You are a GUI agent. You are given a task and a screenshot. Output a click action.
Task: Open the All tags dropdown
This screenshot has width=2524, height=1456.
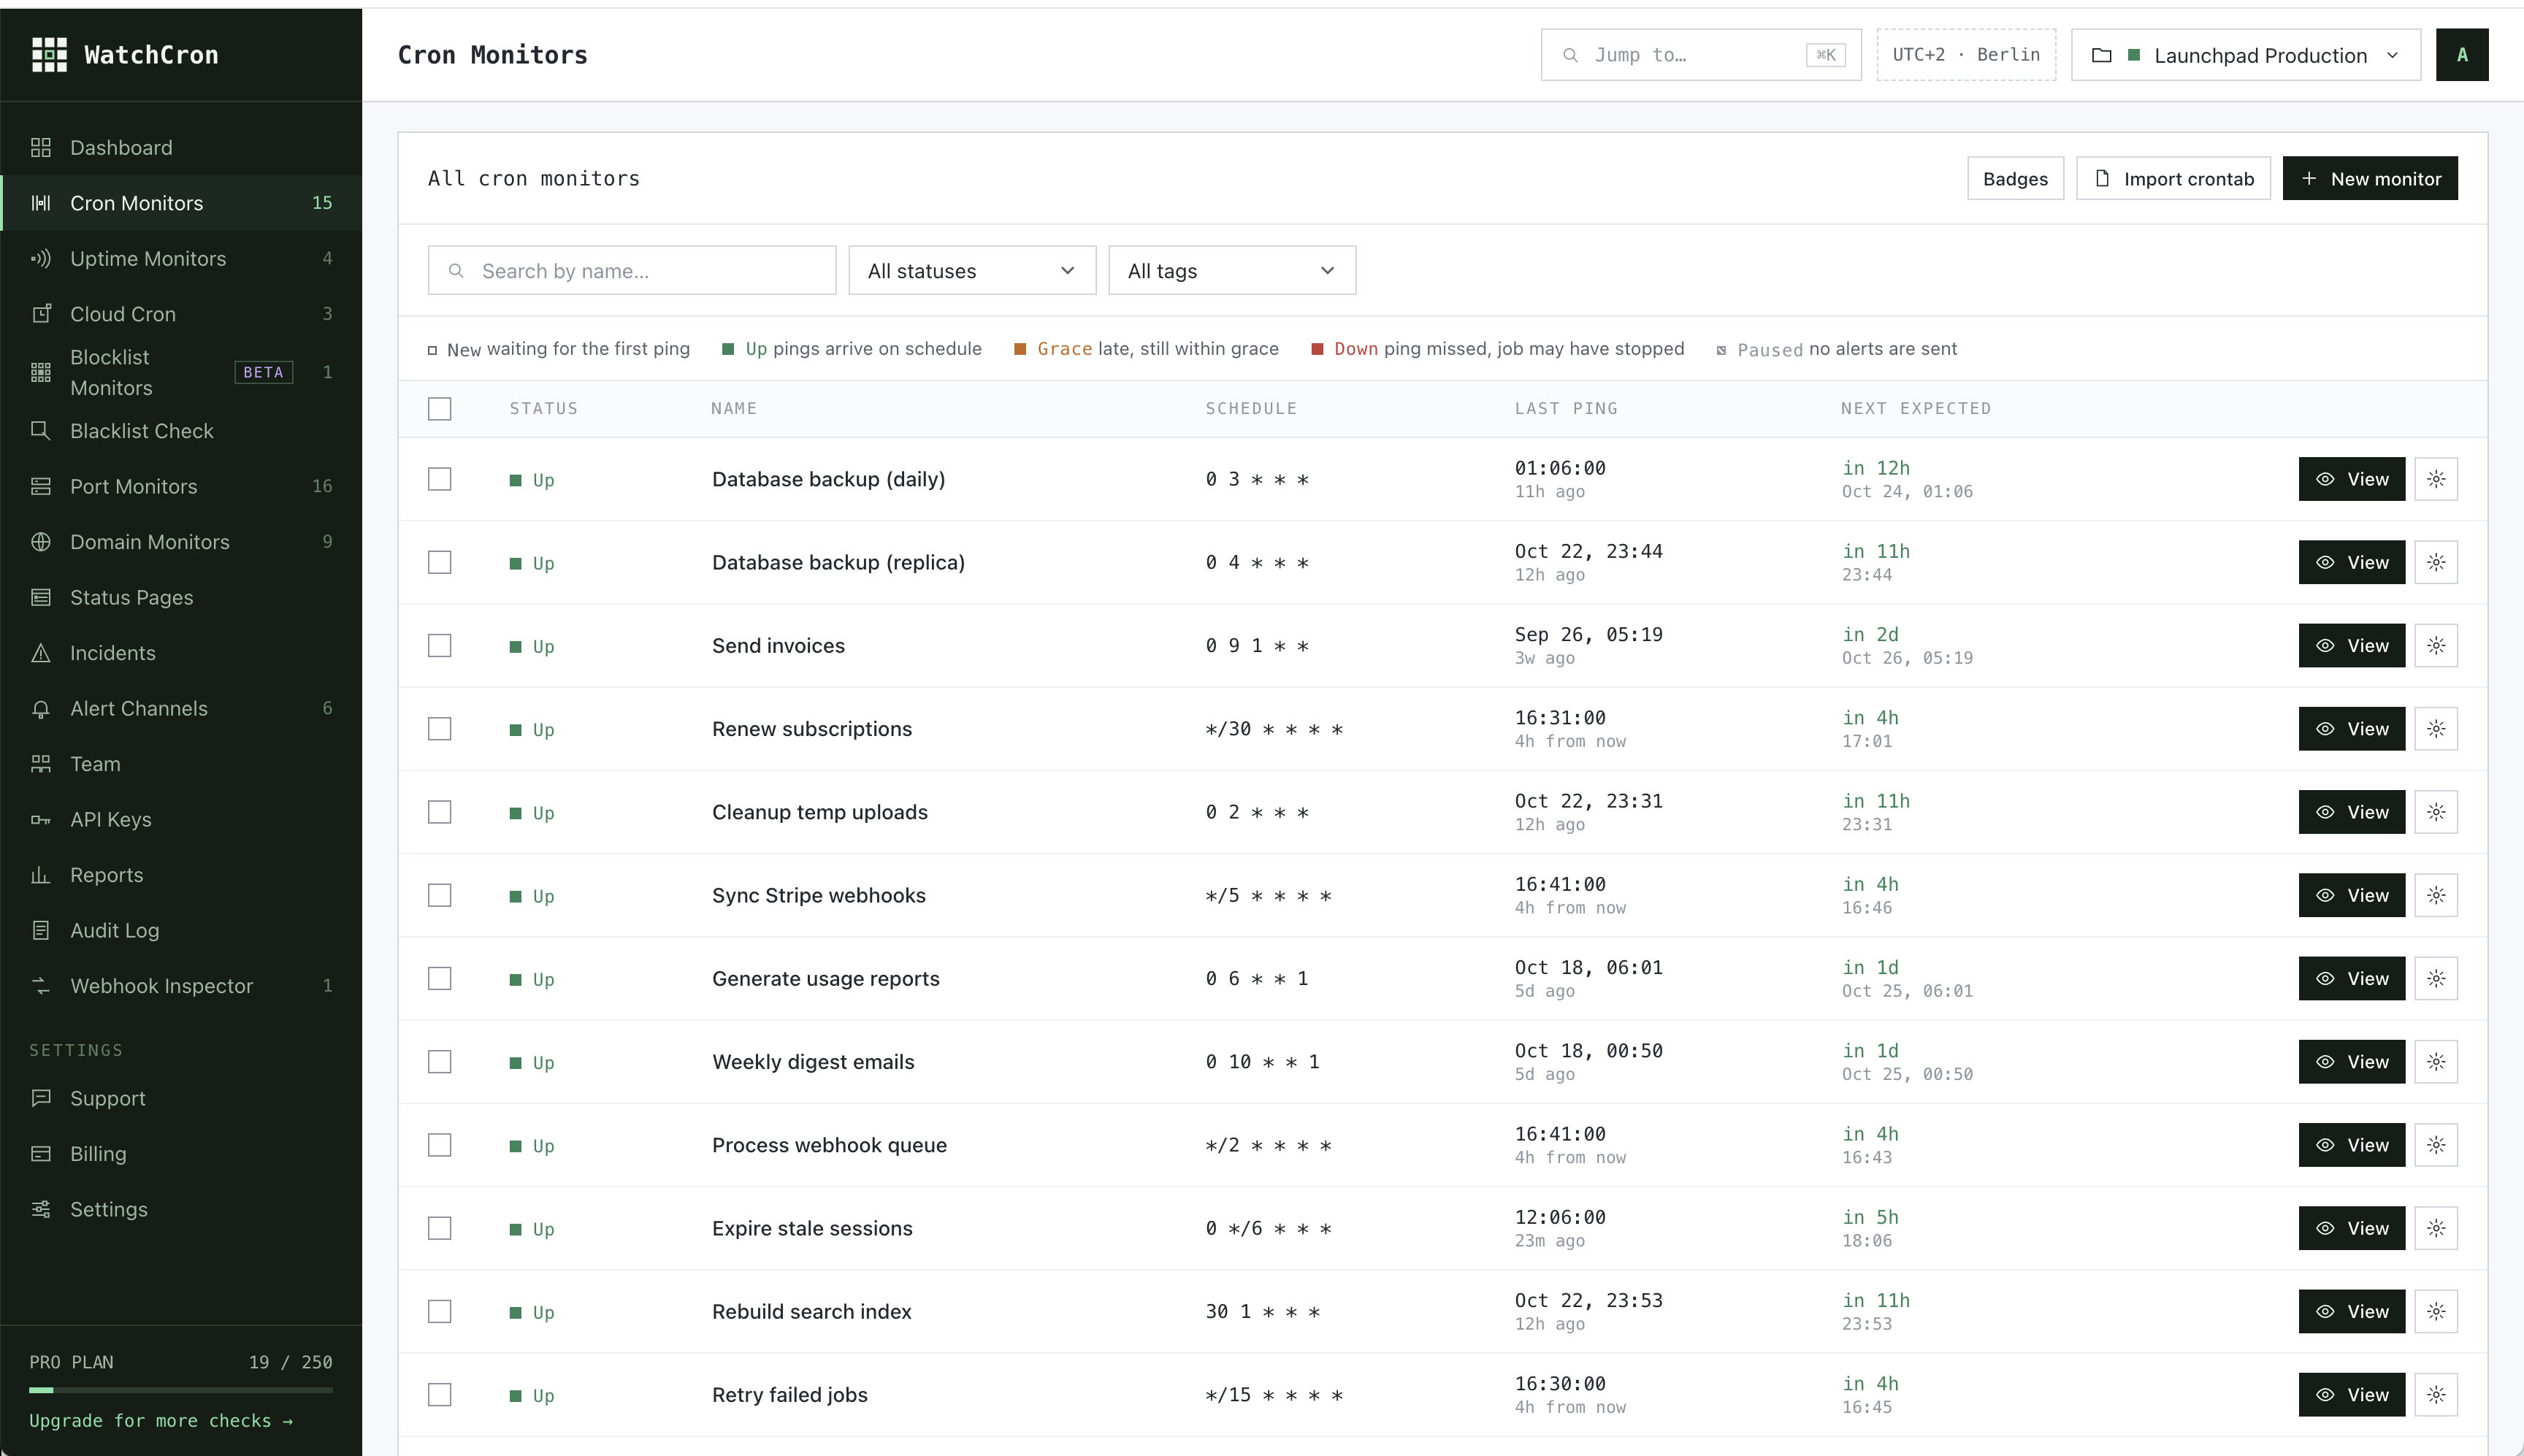(1232, 270)
